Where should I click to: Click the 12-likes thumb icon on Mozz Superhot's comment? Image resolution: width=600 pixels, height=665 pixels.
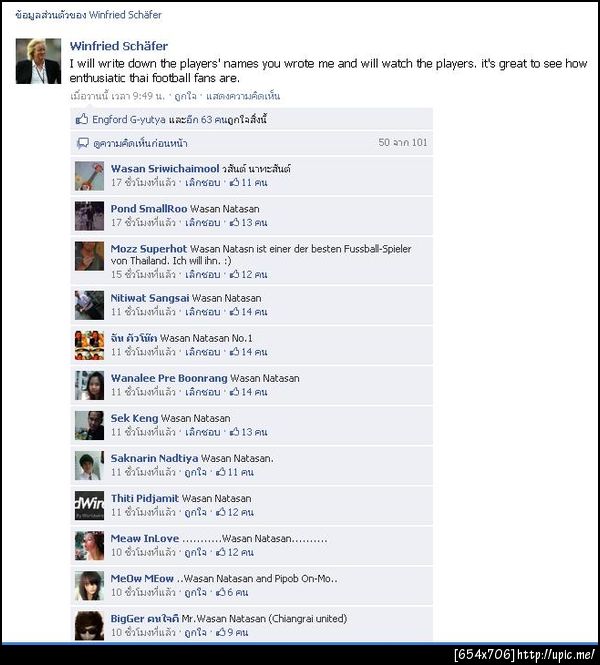(x=234, y=274)
